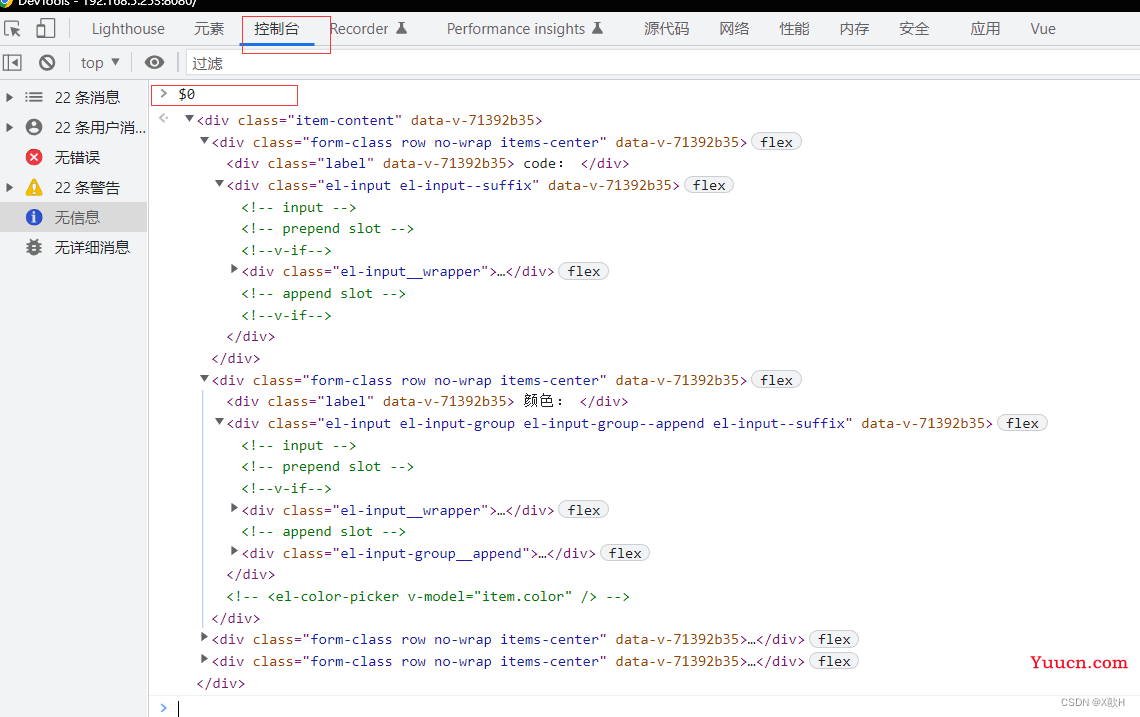Switch to the Lighthouse tab

[x=128, y=29]
